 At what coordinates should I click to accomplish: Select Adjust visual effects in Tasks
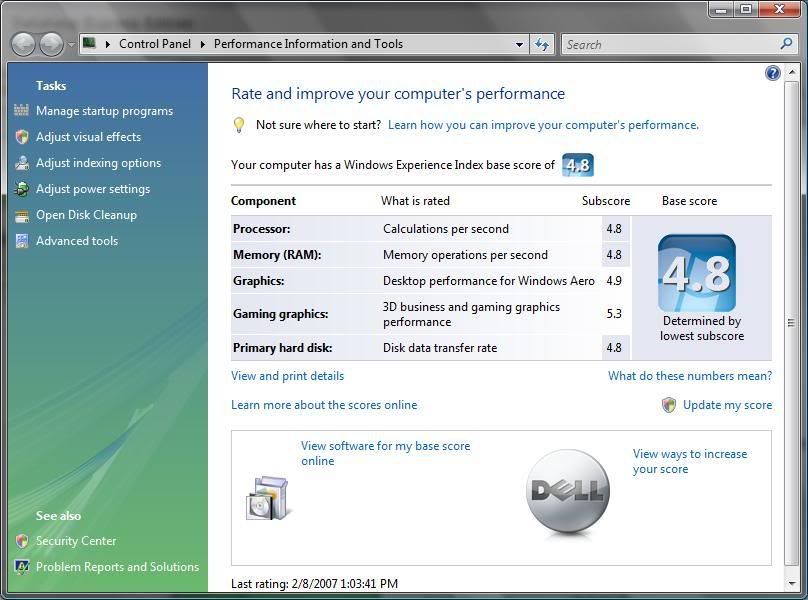coord(88,137)
